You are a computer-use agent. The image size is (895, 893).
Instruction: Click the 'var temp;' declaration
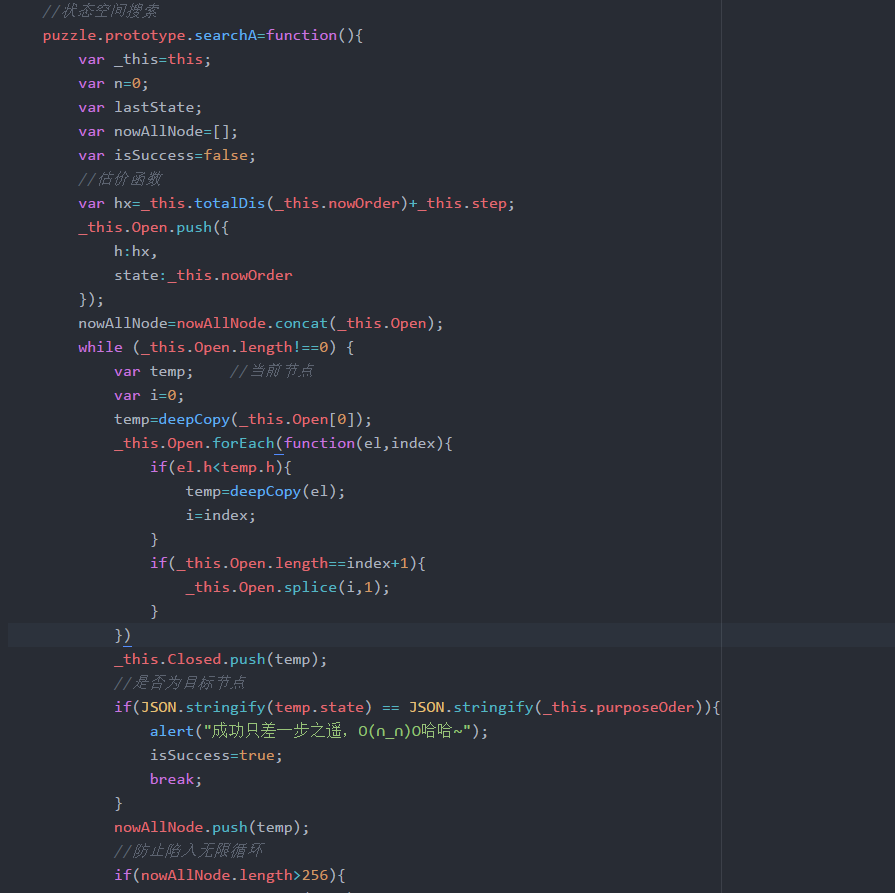[x=154, y=371]
